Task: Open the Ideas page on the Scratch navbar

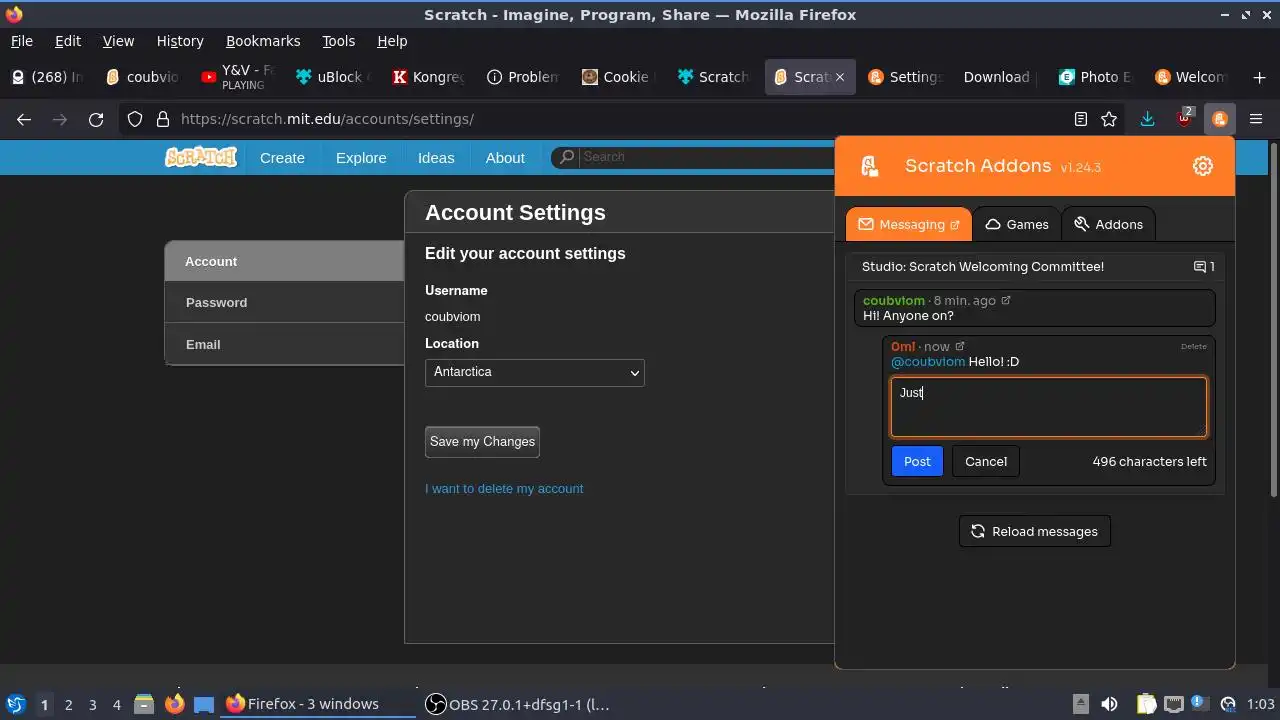Action: click(x=436, y=158)
